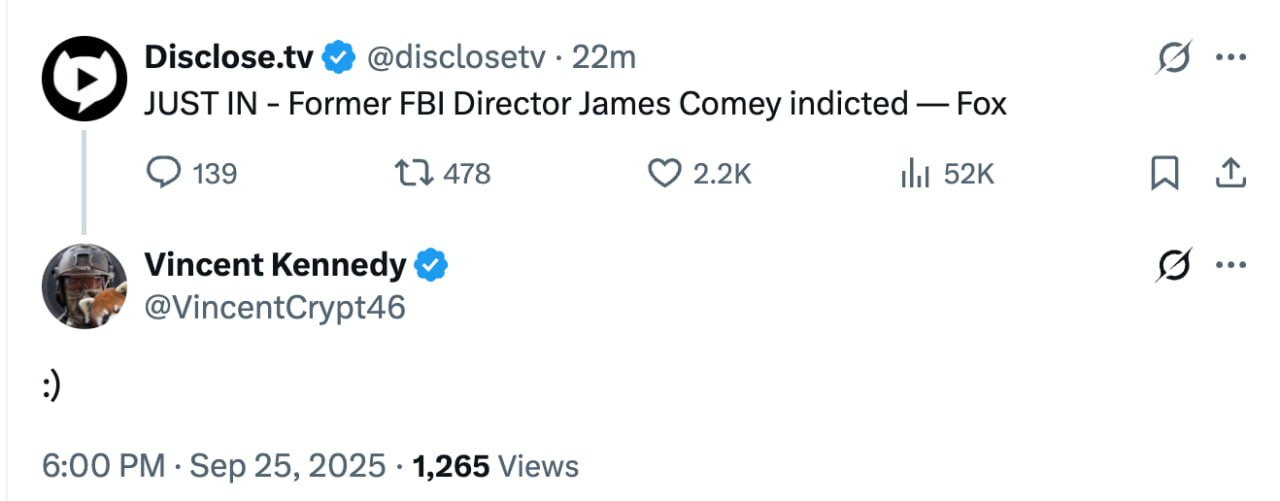Click the verified badge beside Disclose.tv
1280x501 pixels.
tap(340, 58)
